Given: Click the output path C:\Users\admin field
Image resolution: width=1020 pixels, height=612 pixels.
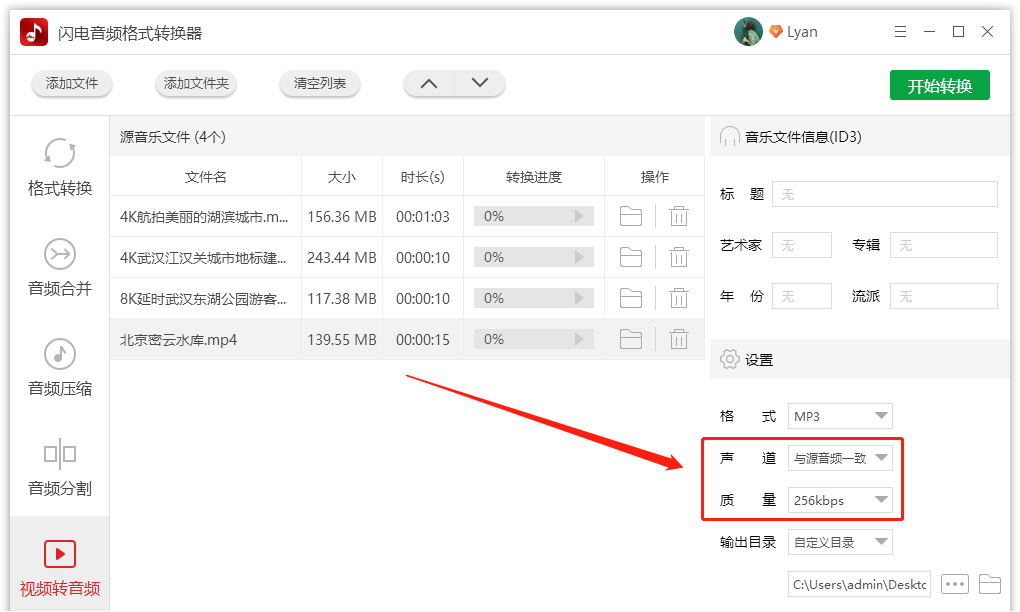Looking at the screenshot, I should [859, 584].
